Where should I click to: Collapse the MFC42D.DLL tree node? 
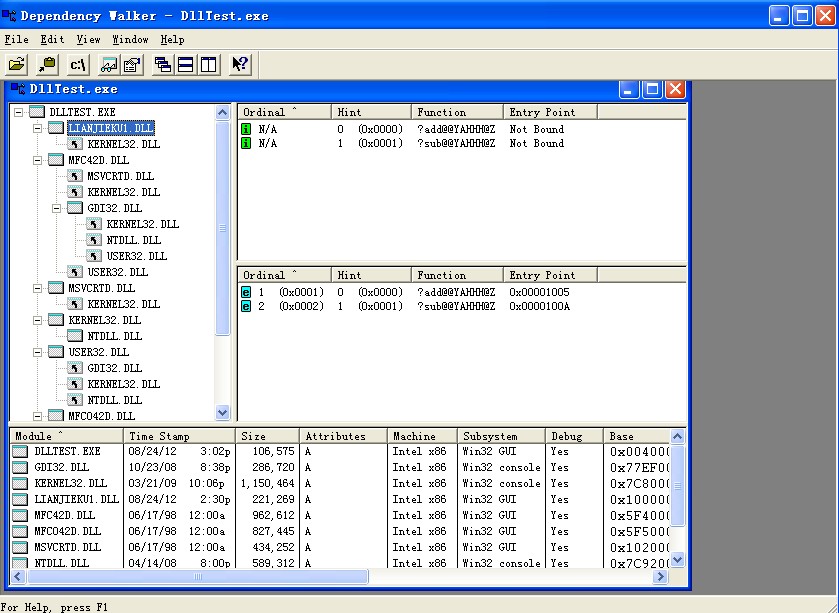coord(38,160)
